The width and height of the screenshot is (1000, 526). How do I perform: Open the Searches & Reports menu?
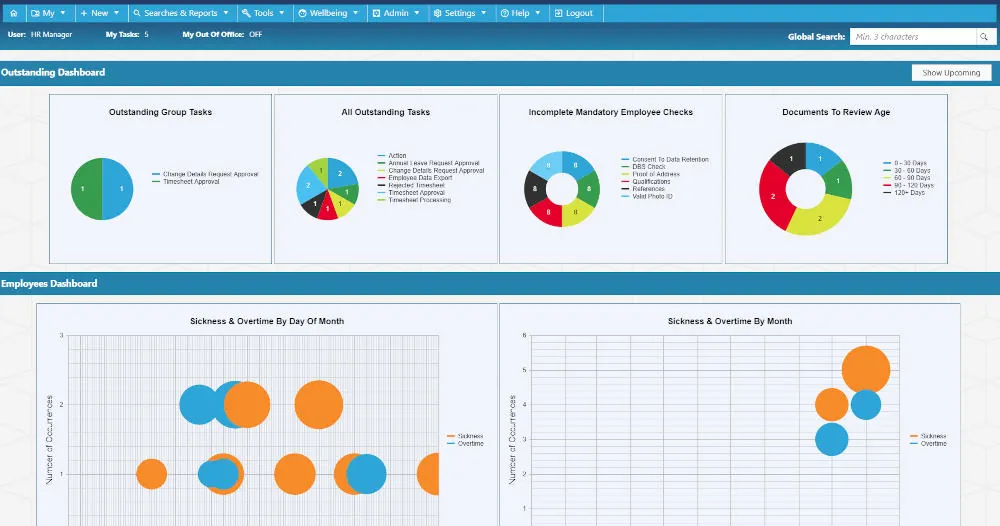tap(181, 13)
